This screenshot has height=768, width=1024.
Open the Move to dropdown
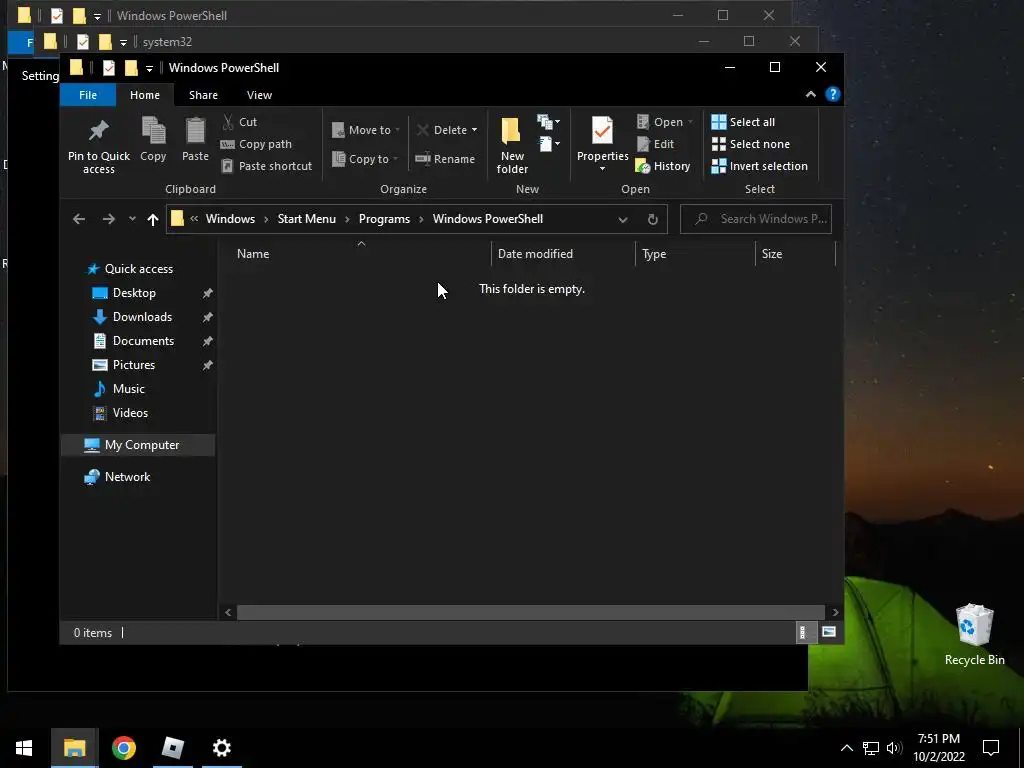click(x=366, y=130)
